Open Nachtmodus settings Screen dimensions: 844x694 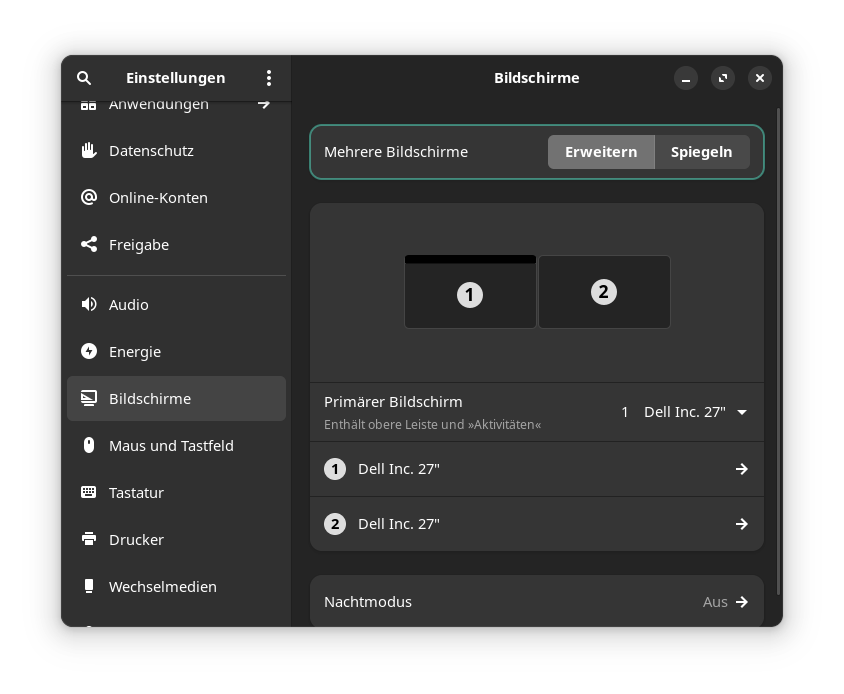(x=537, y=602)
